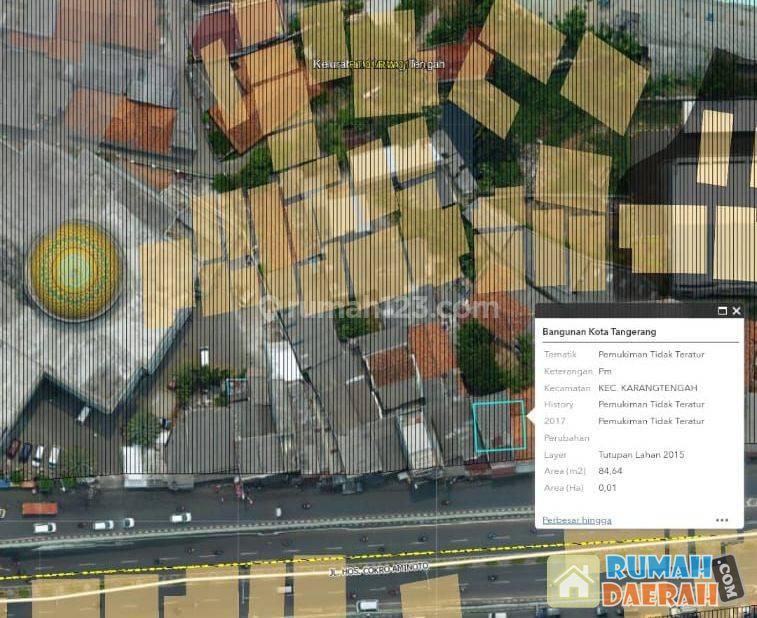757x618 pixels.
Task: Click the yellow-green mosque dome
Action: [74, 271]
